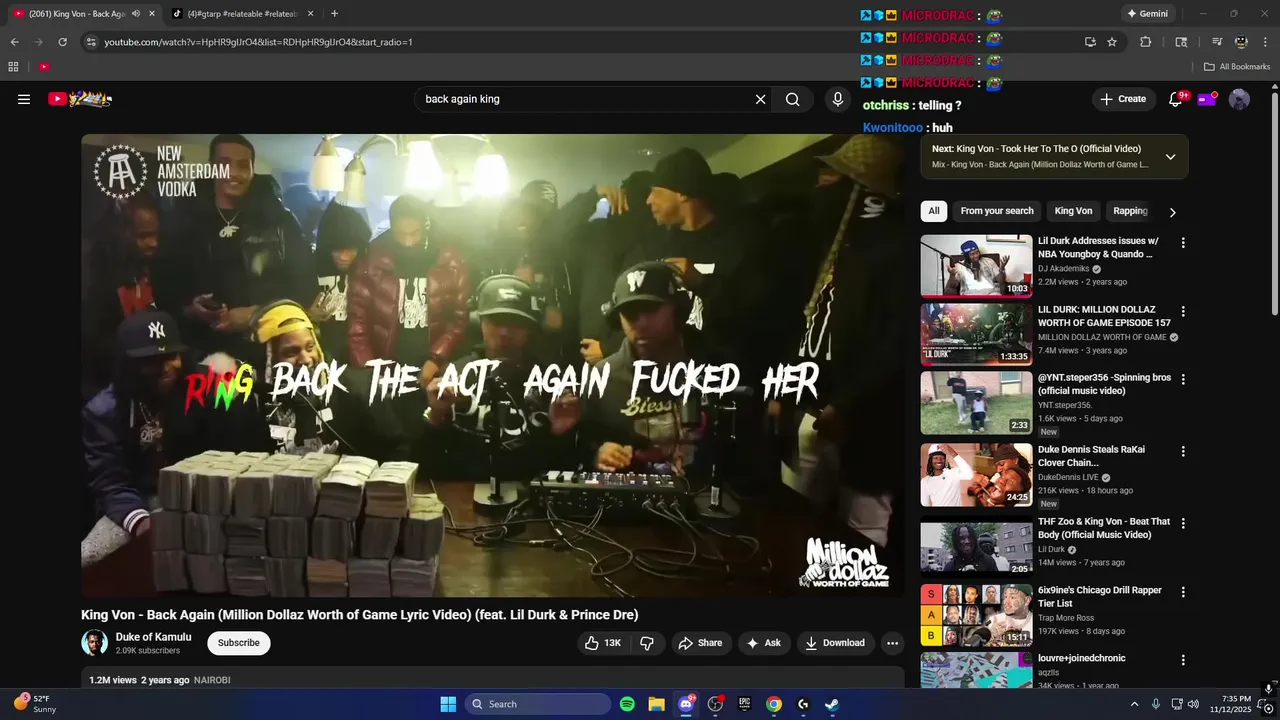This screenshot has height=720, width=1280.
Task: Open Million Dollaz Episode 157 thumbnail
Action: 976,335
